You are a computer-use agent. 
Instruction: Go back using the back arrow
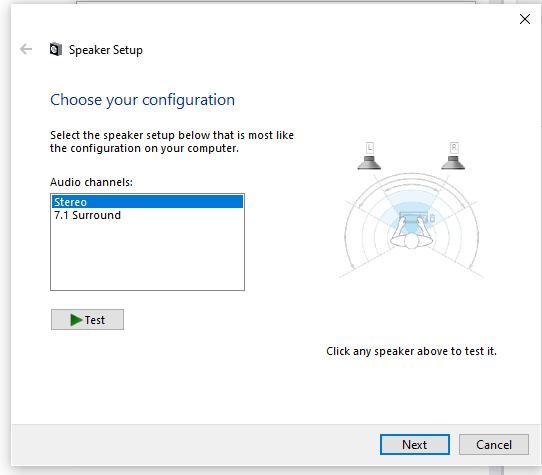[26, 49]
